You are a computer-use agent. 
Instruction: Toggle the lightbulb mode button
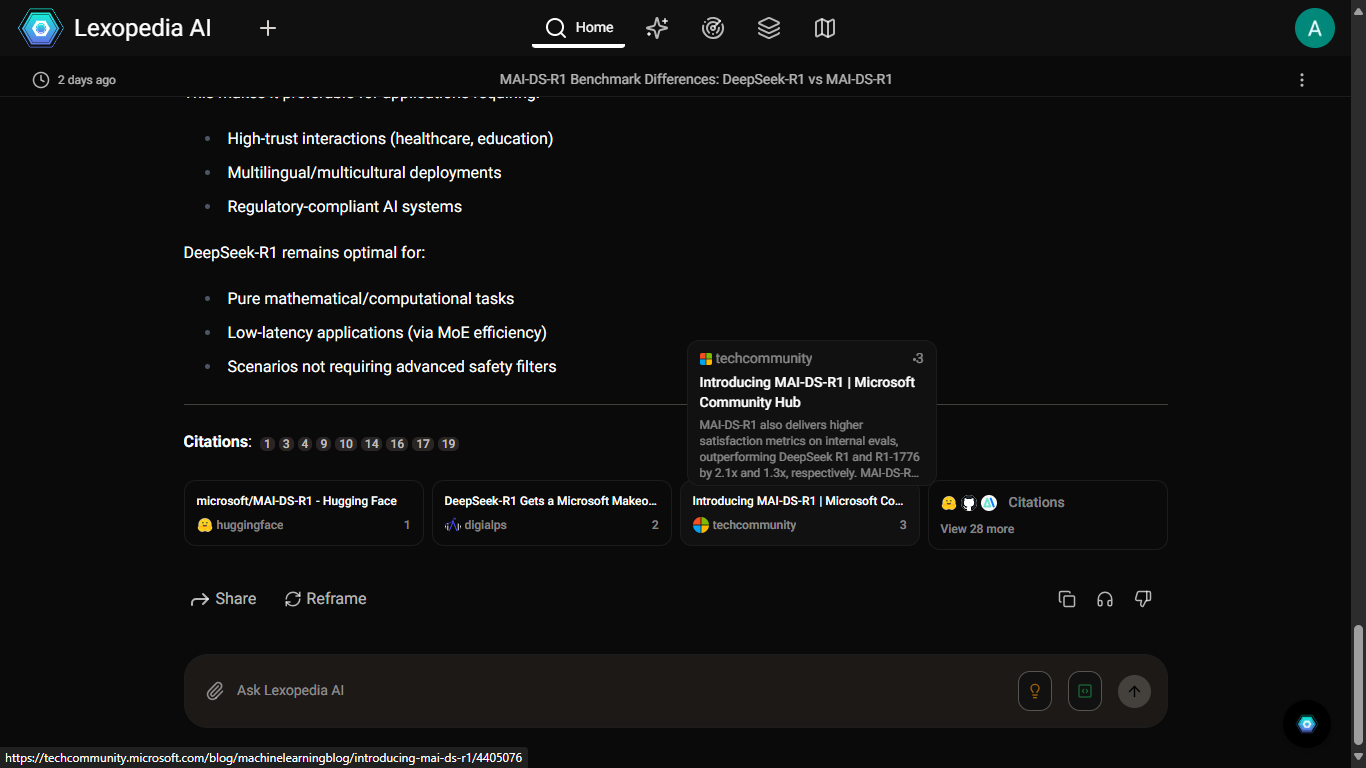pyautogui.click(x=1035, y=691)
